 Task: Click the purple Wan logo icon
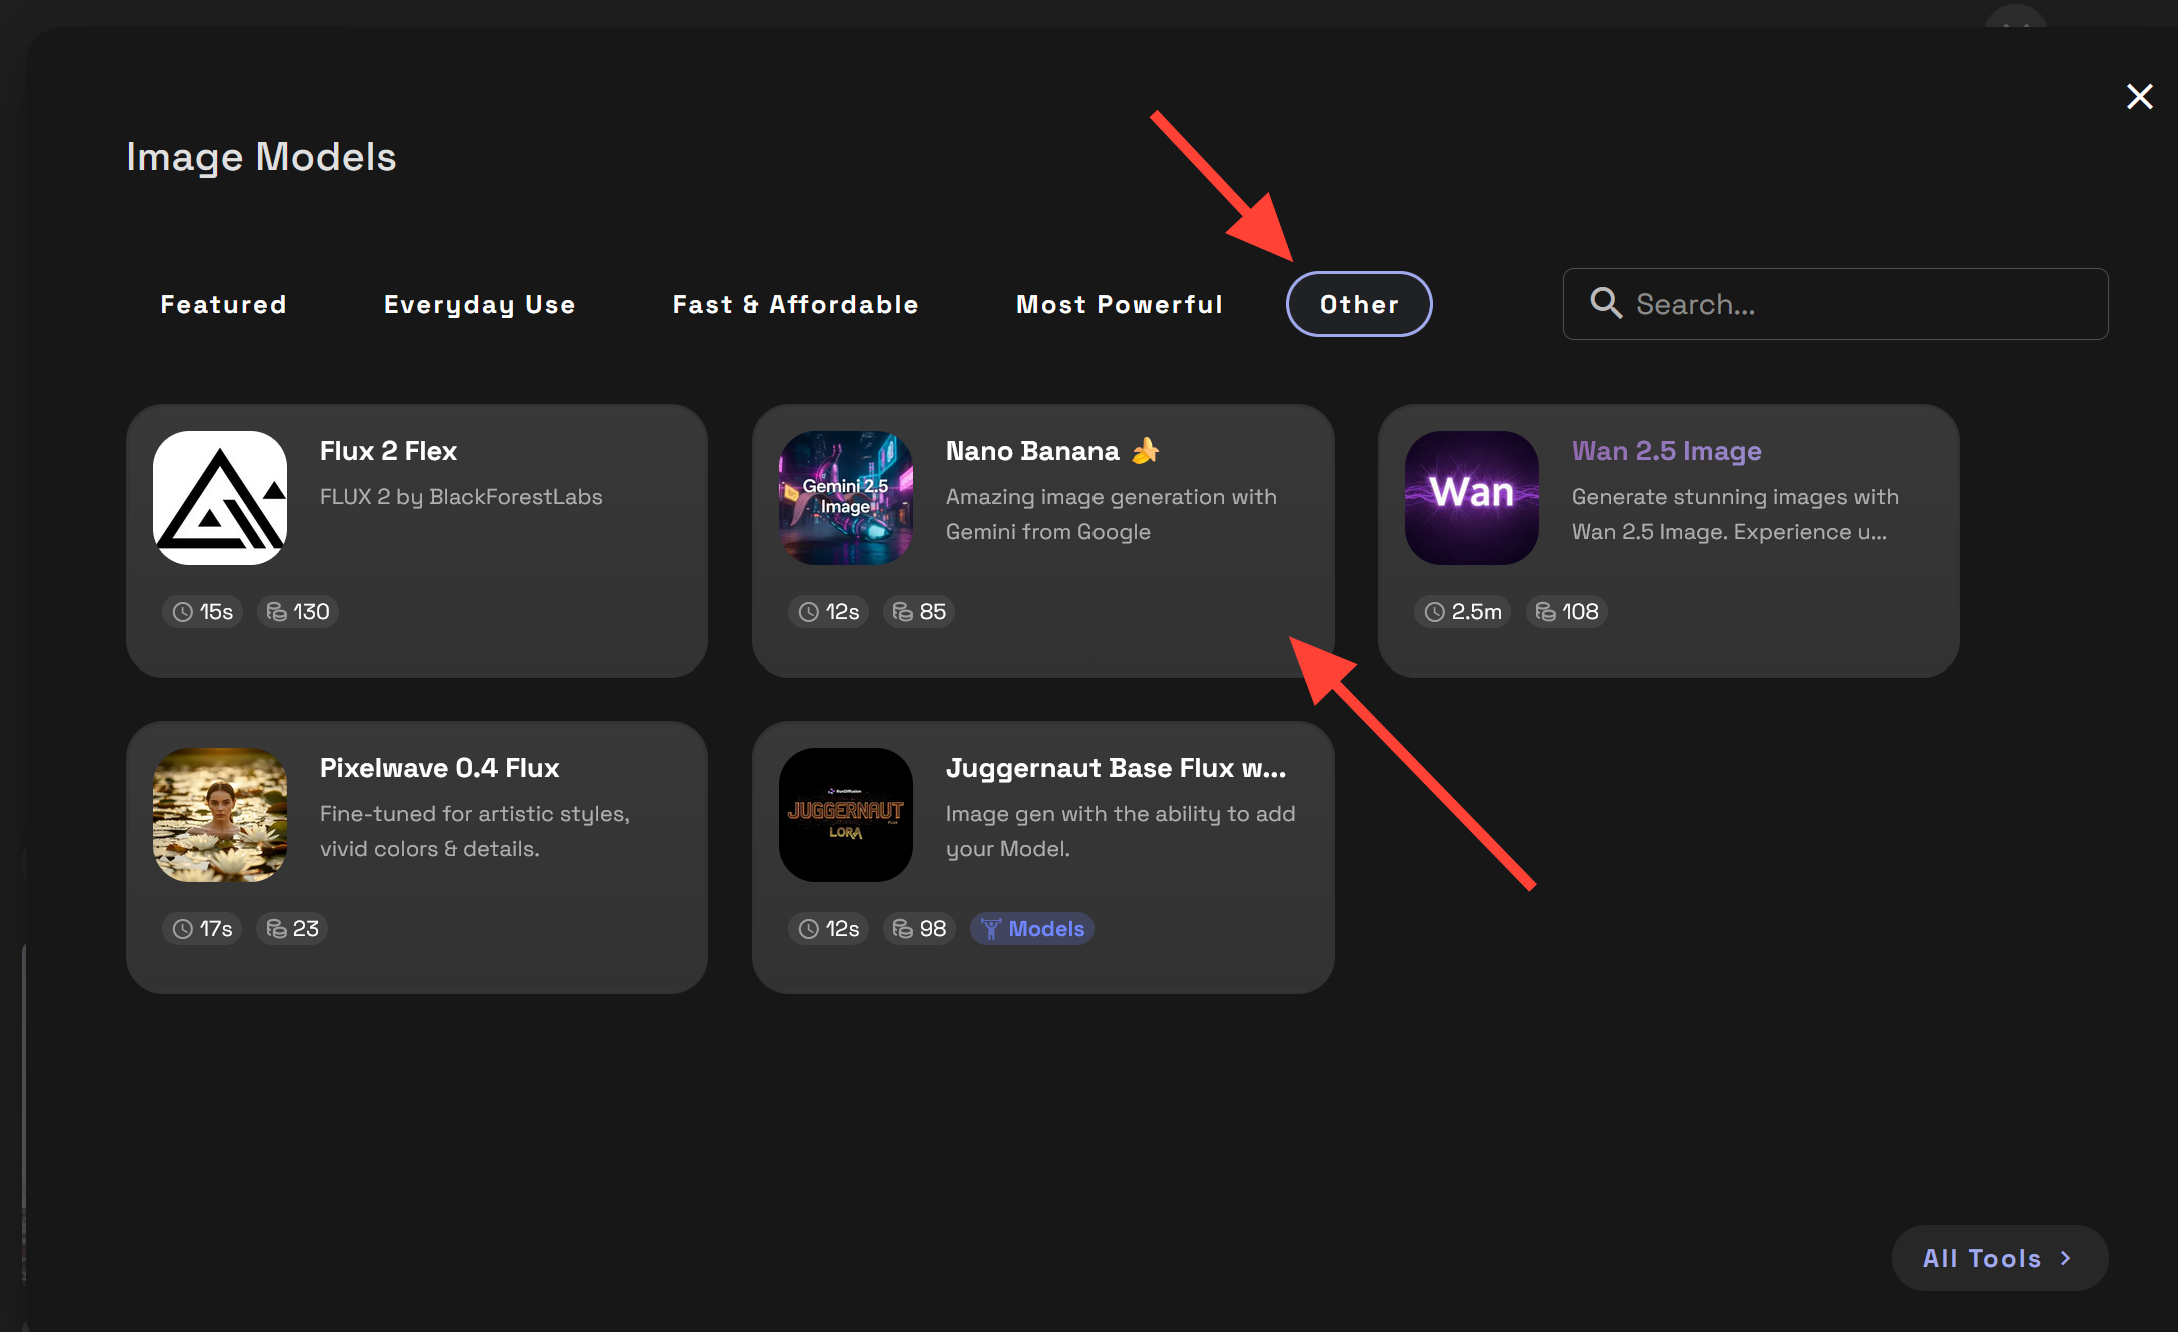pyautogui.click(x=1472, y=498)
